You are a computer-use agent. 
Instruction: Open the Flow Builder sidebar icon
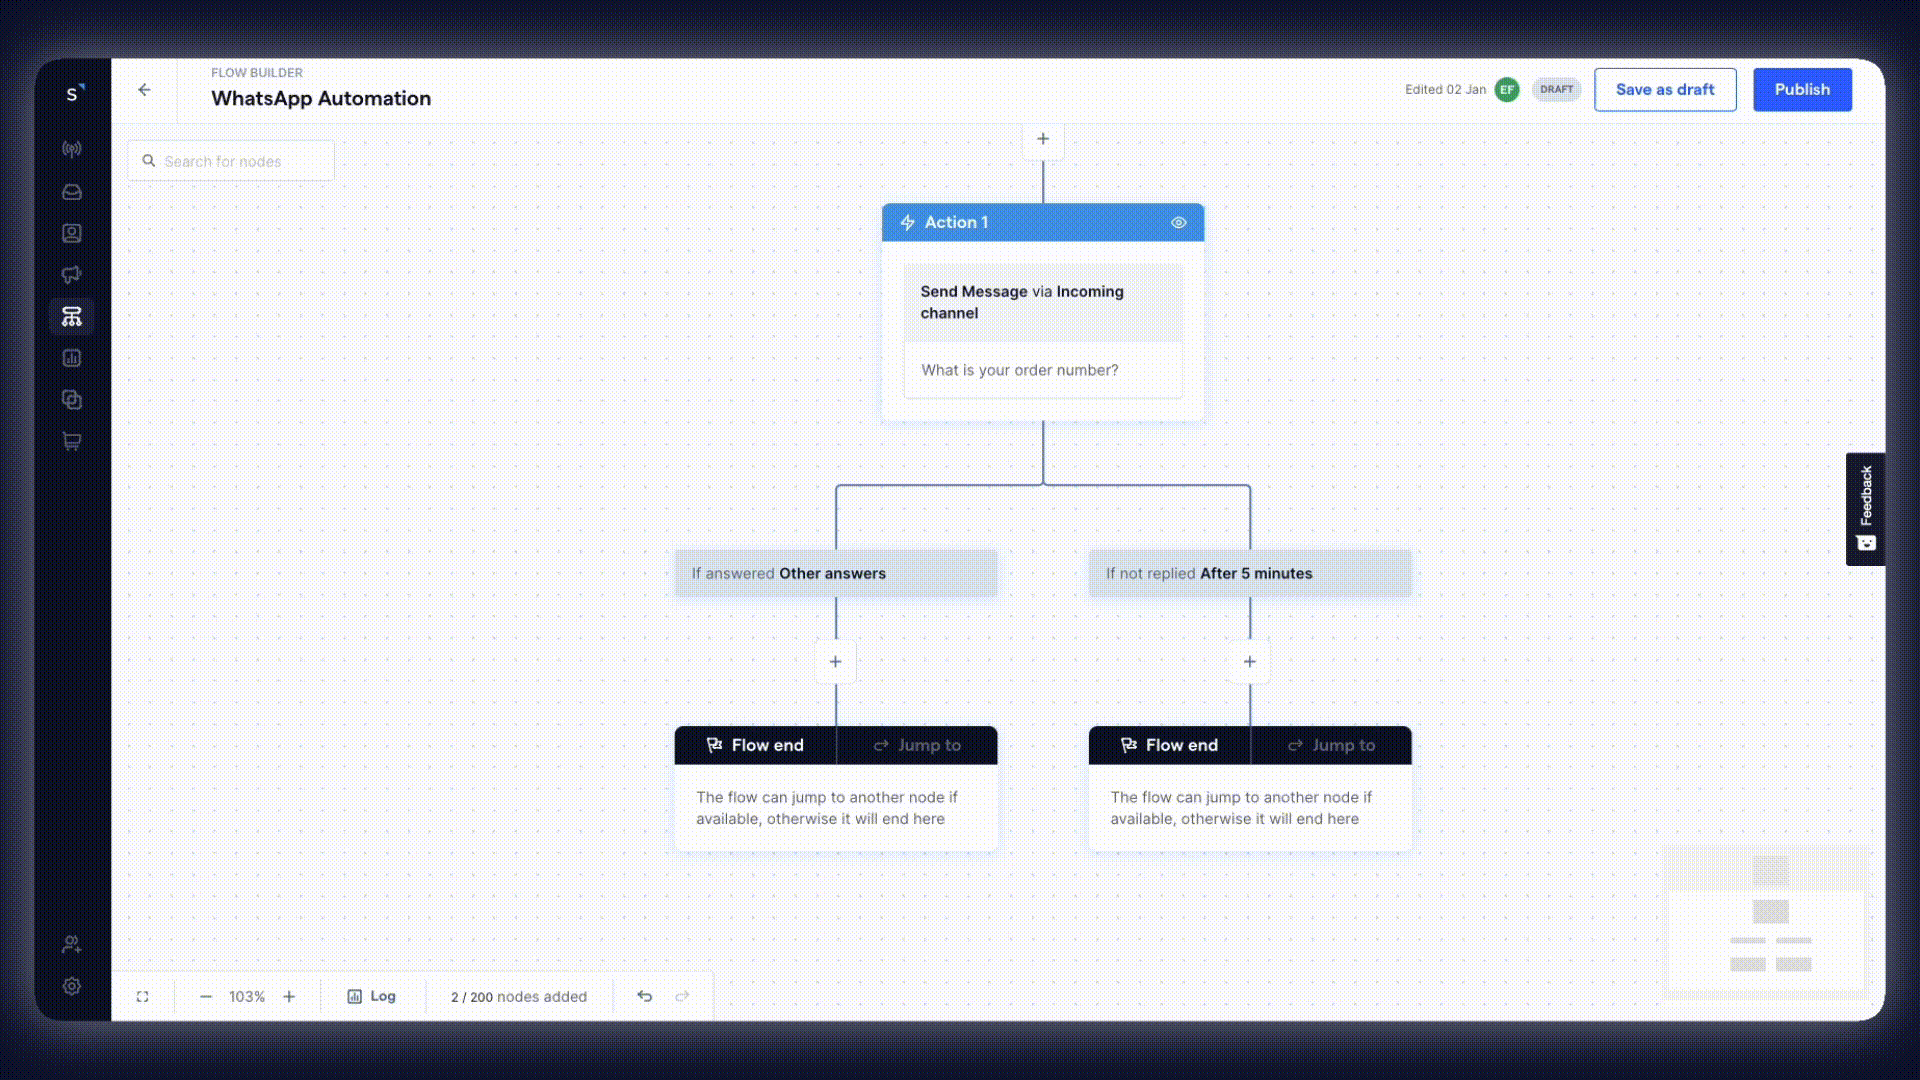(71, 316)
